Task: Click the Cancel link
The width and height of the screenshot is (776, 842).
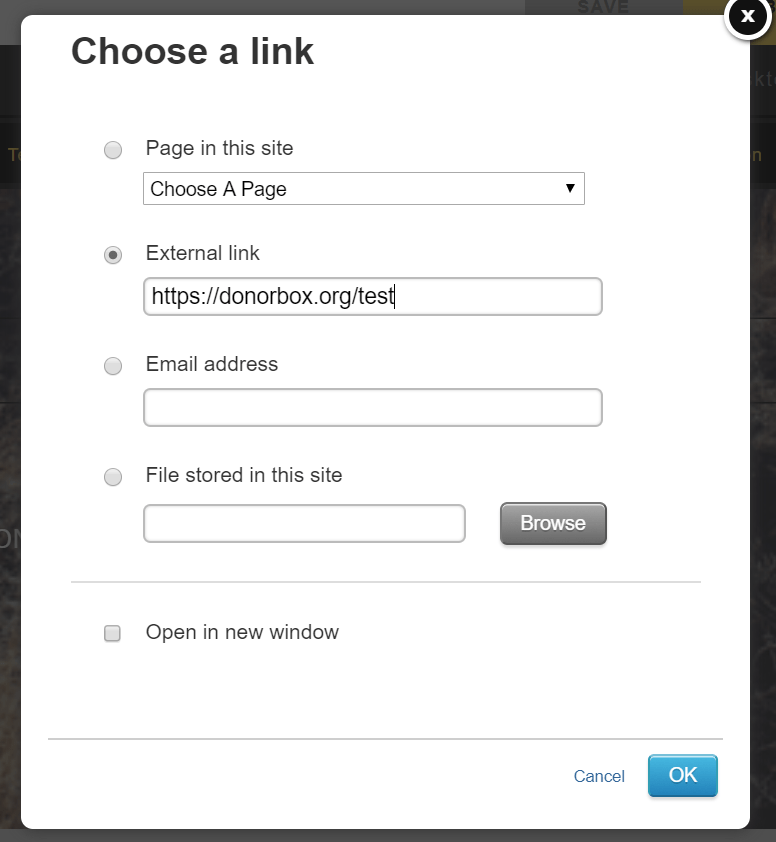Action: point(599,777)
